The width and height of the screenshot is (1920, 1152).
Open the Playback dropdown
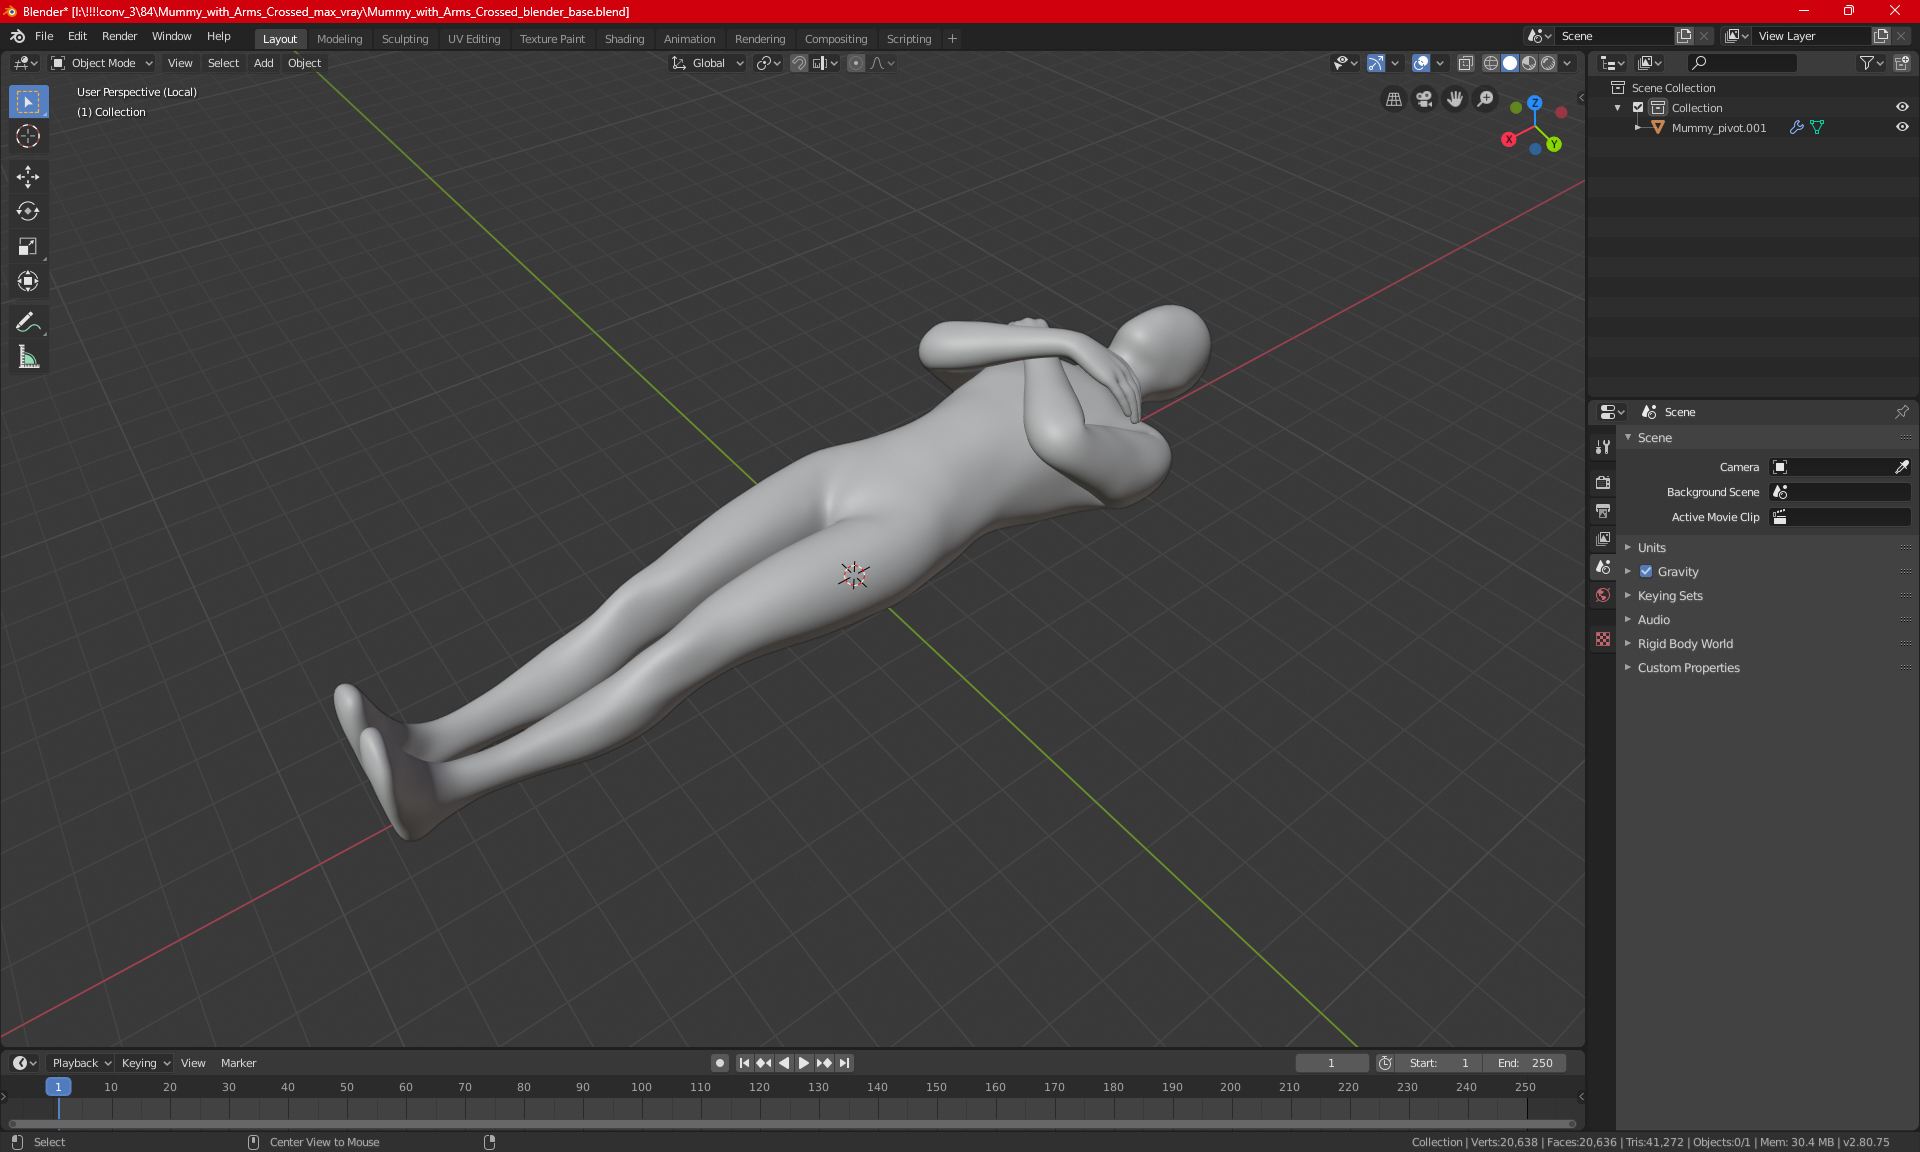coord(81,1063)
